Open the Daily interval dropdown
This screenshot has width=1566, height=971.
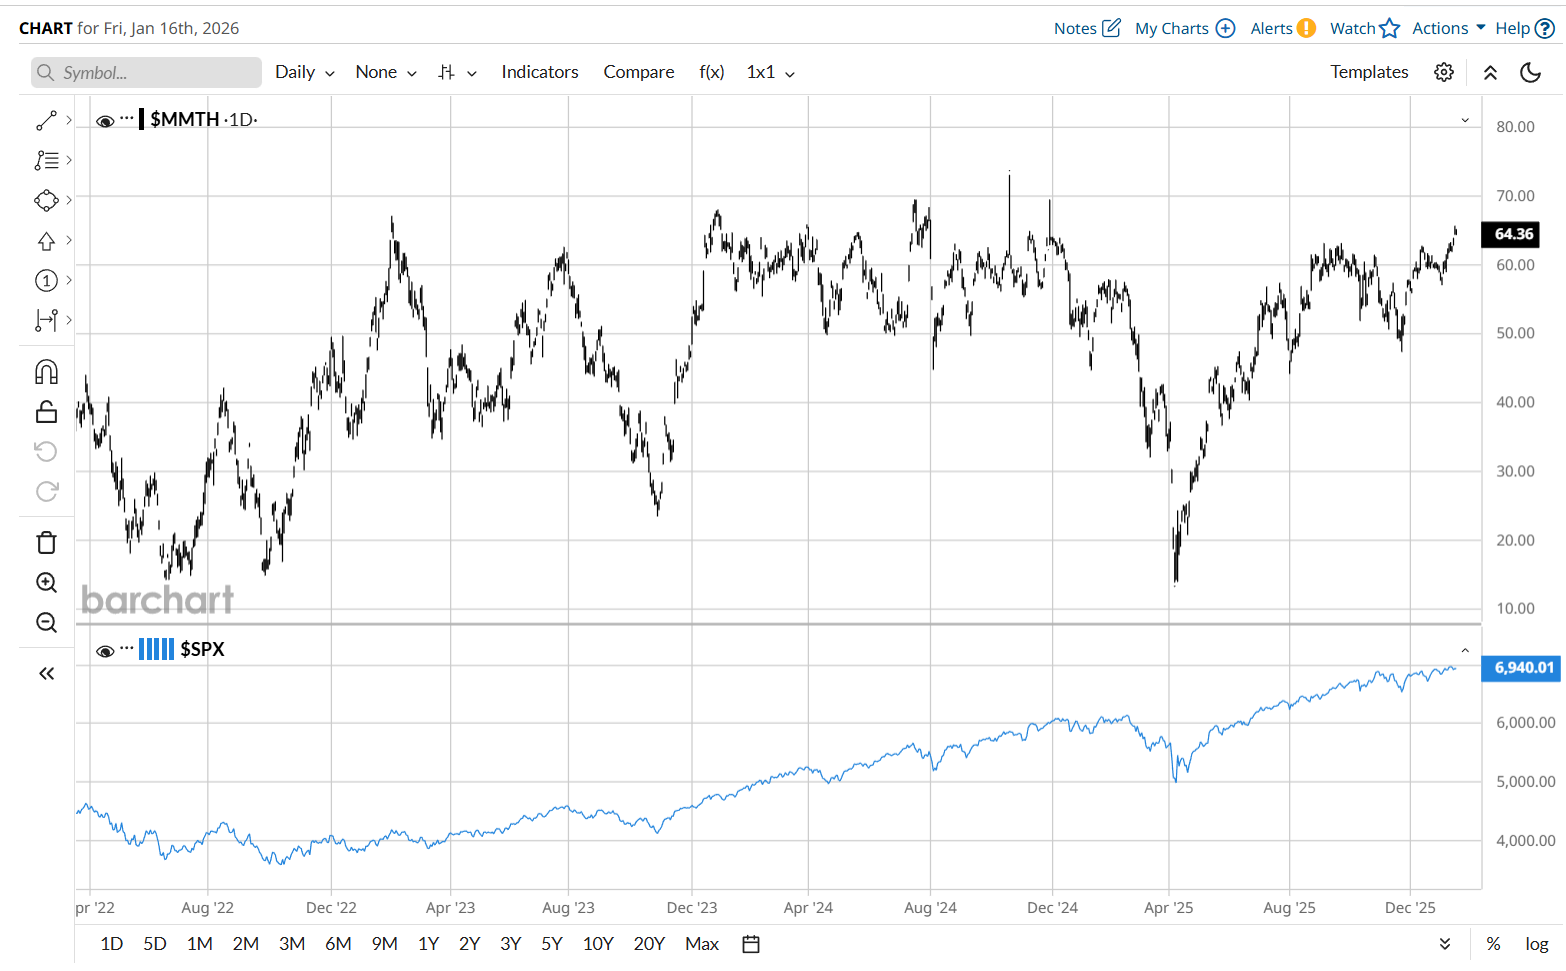pyautogui.click(x=304, y=72)
